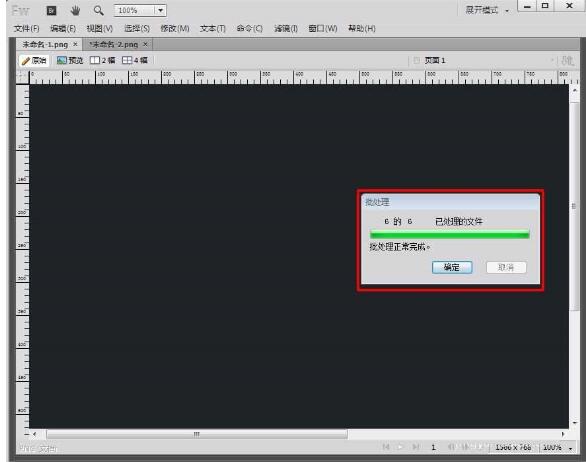
Task: Switch to the 未命名-2.png tab
Action: (113, 44)
